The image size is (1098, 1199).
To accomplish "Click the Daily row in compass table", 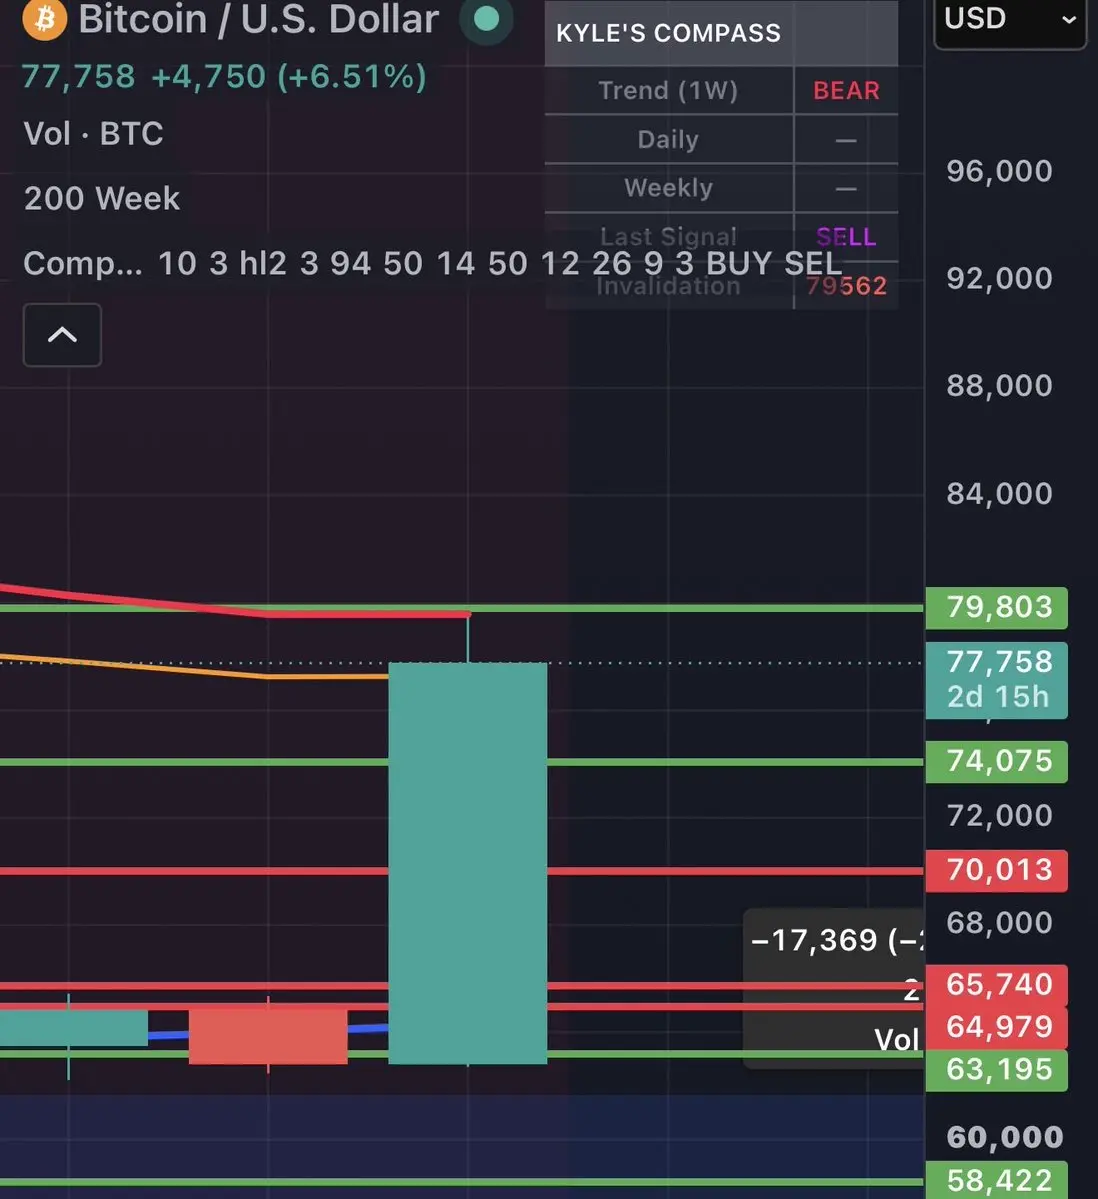I will [x=721, y=139].
